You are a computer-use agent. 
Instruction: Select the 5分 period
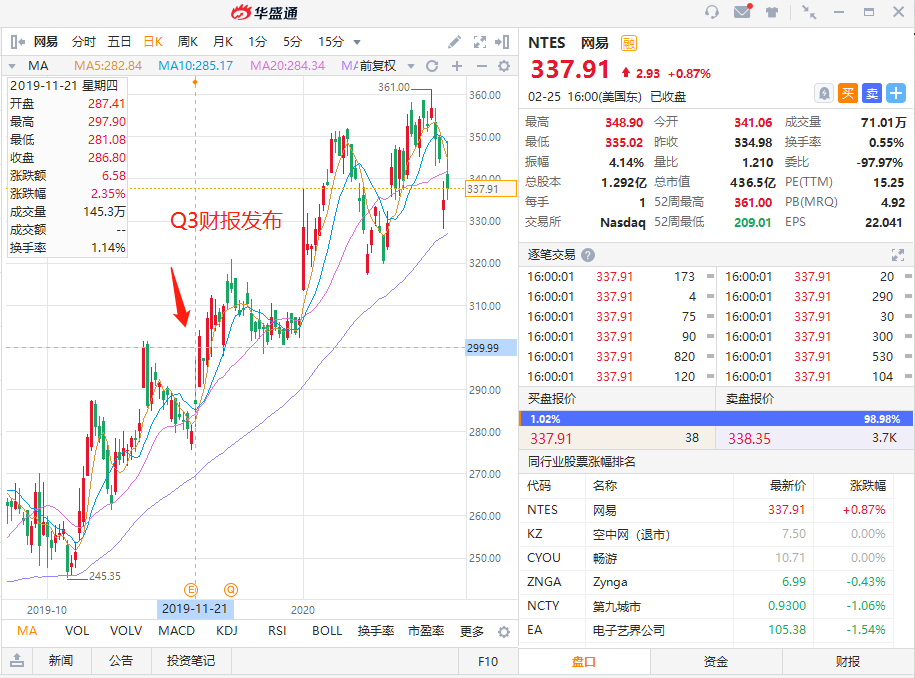292,42
